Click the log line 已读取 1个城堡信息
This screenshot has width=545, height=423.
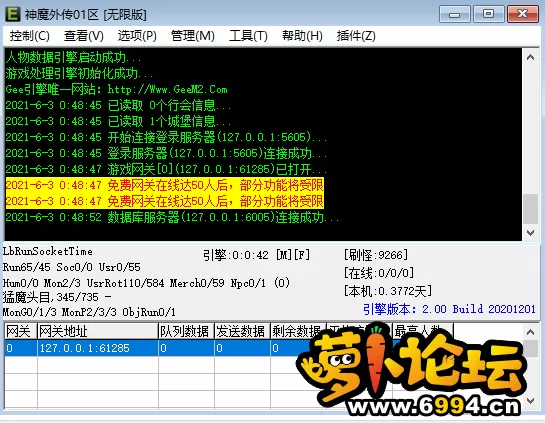point(118,121)
